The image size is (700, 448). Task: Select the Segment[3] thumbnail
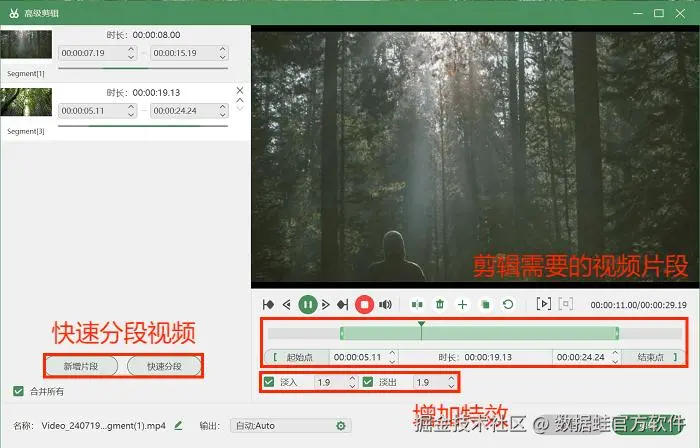26,102
